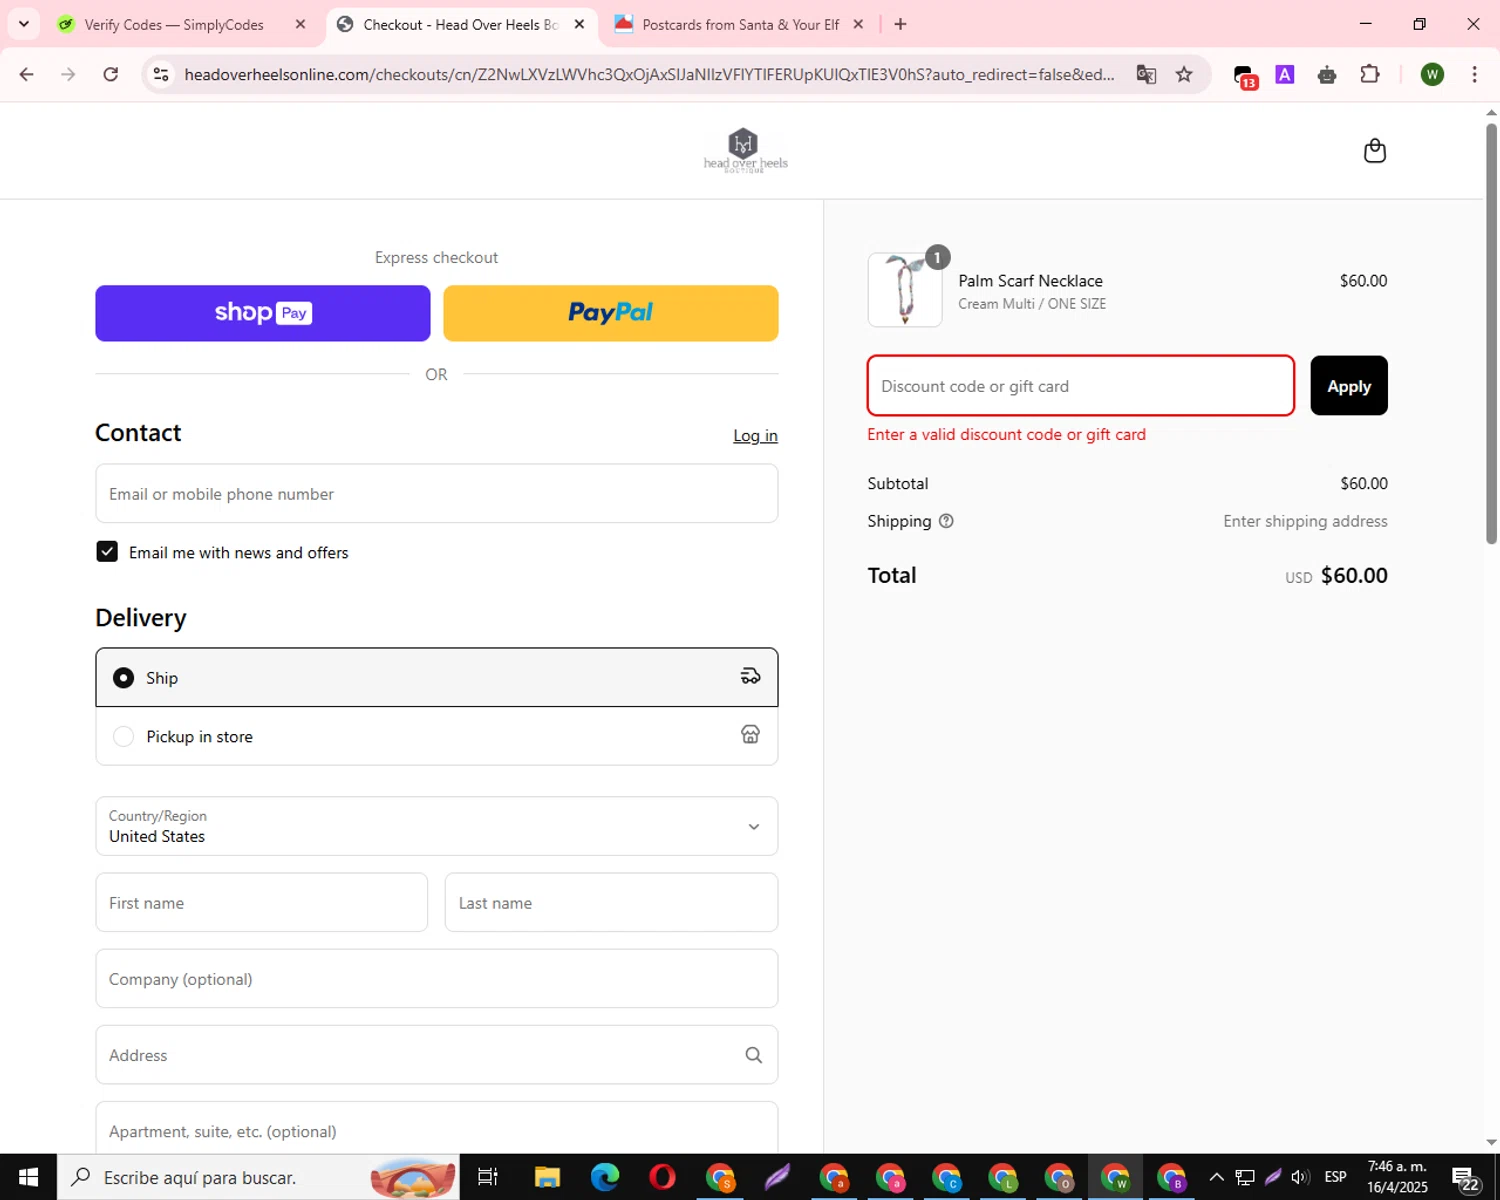Open the tab search dropdown arrow

(x=24, y=24)
